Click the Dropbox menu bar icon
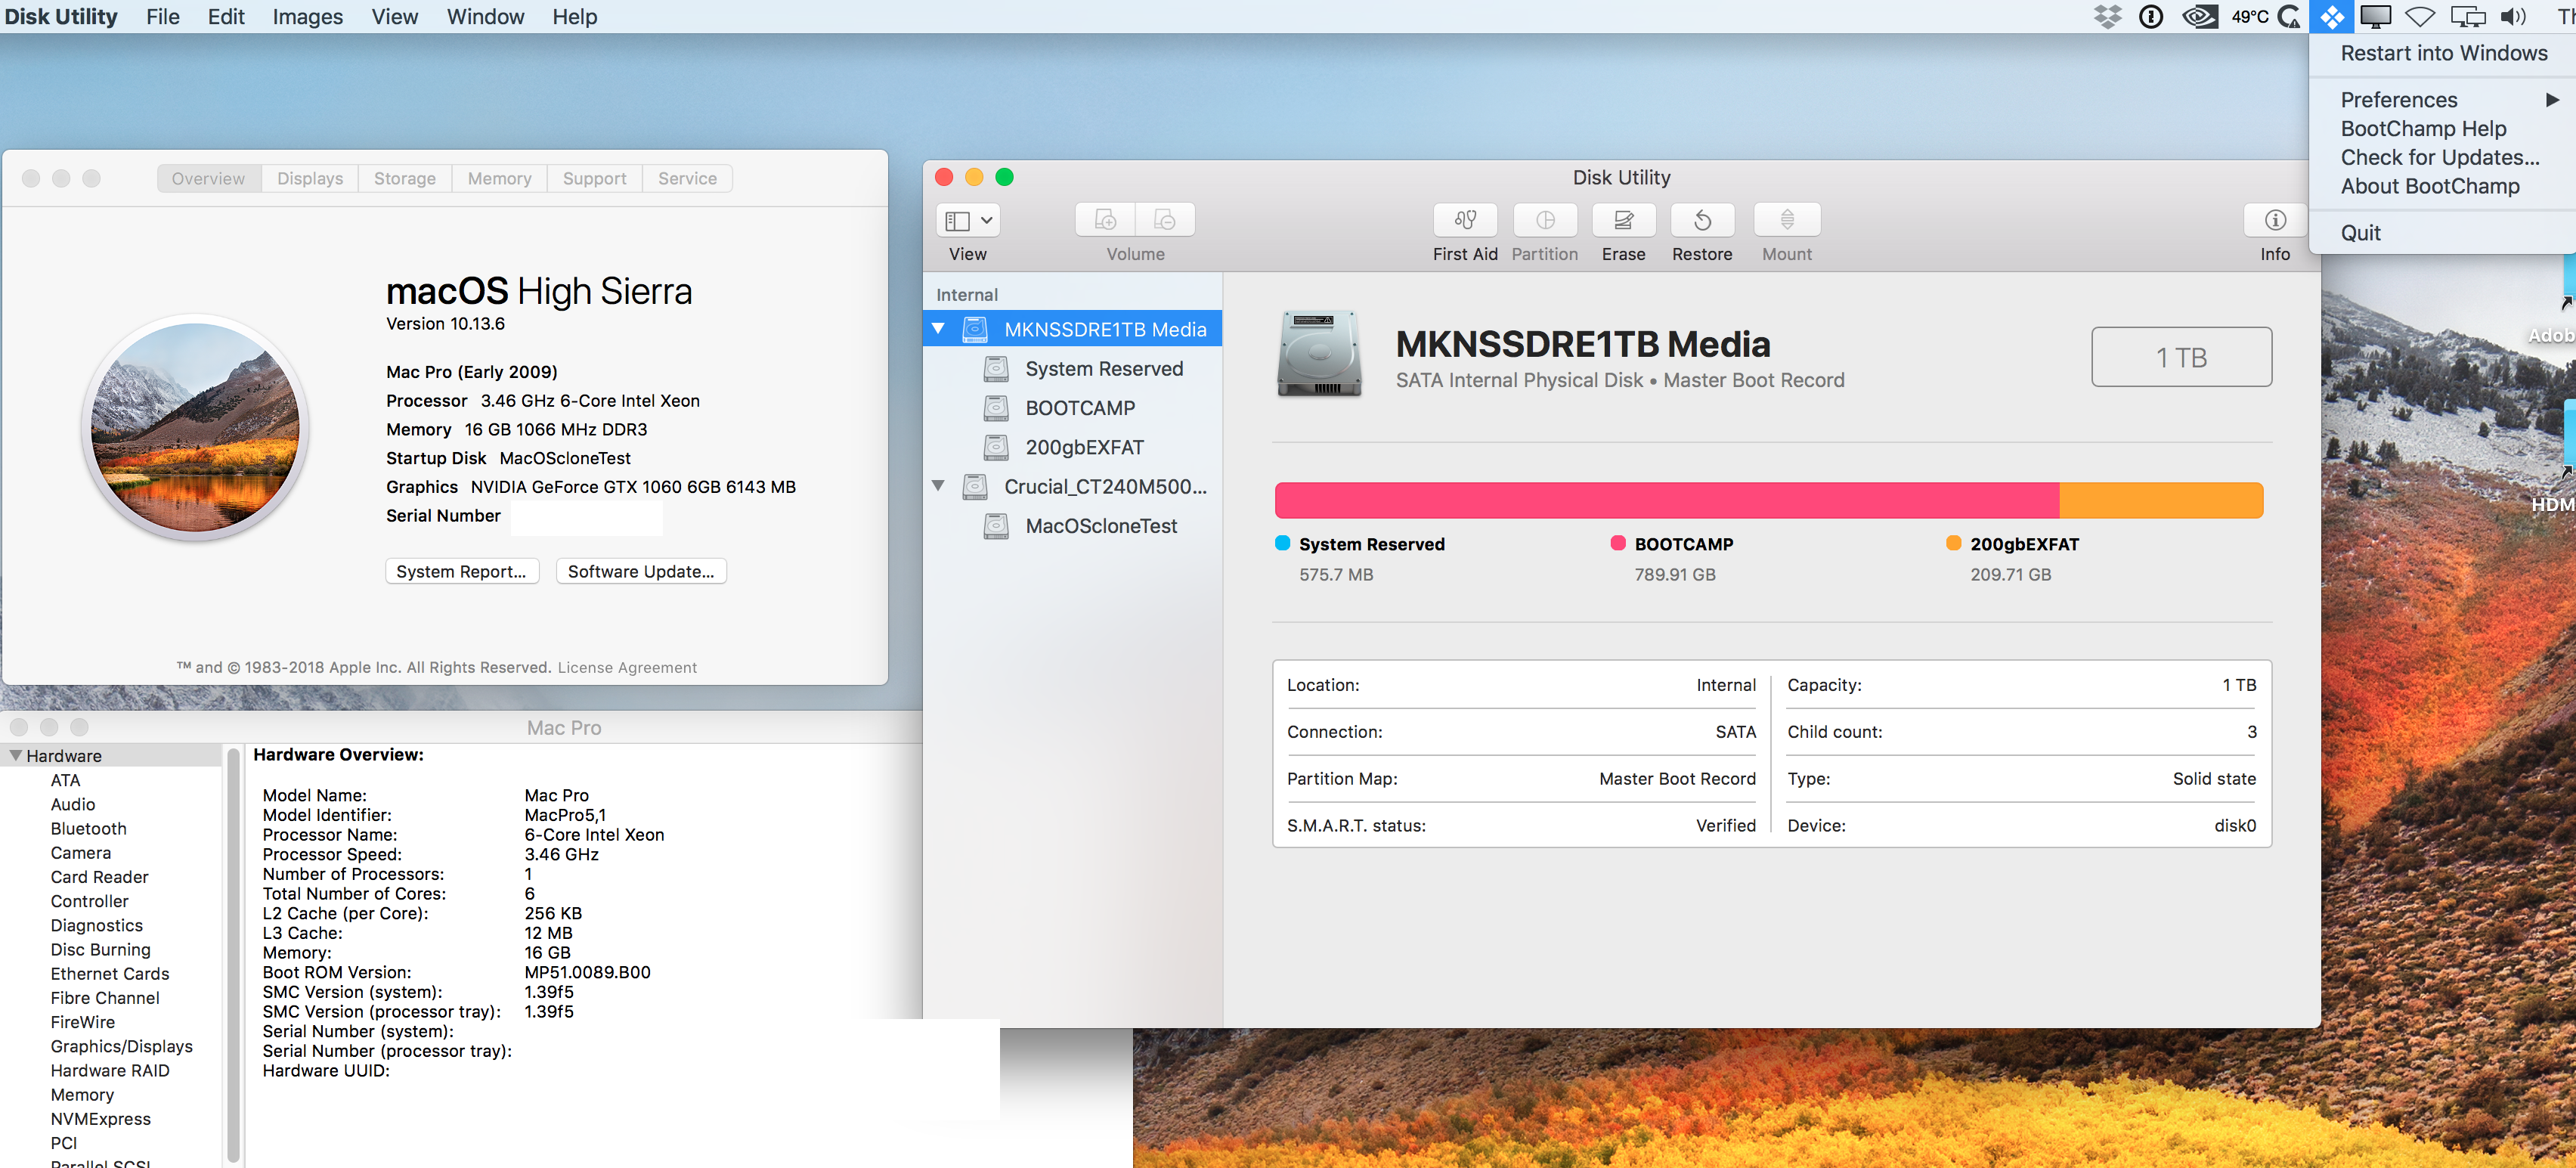 coord(2107,16)
